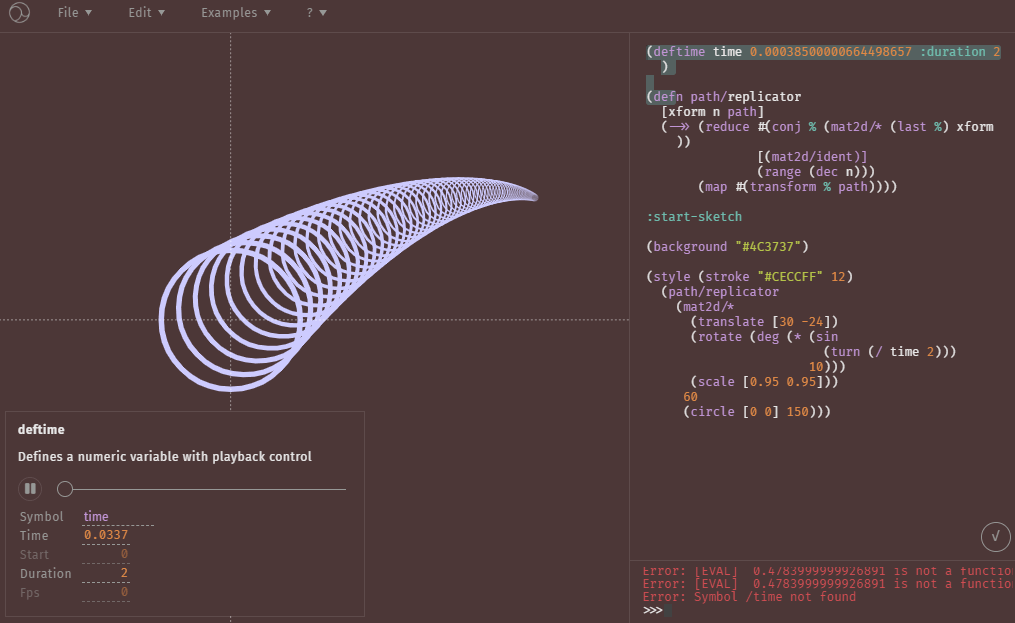Click the time slider handle

(65, 489)
